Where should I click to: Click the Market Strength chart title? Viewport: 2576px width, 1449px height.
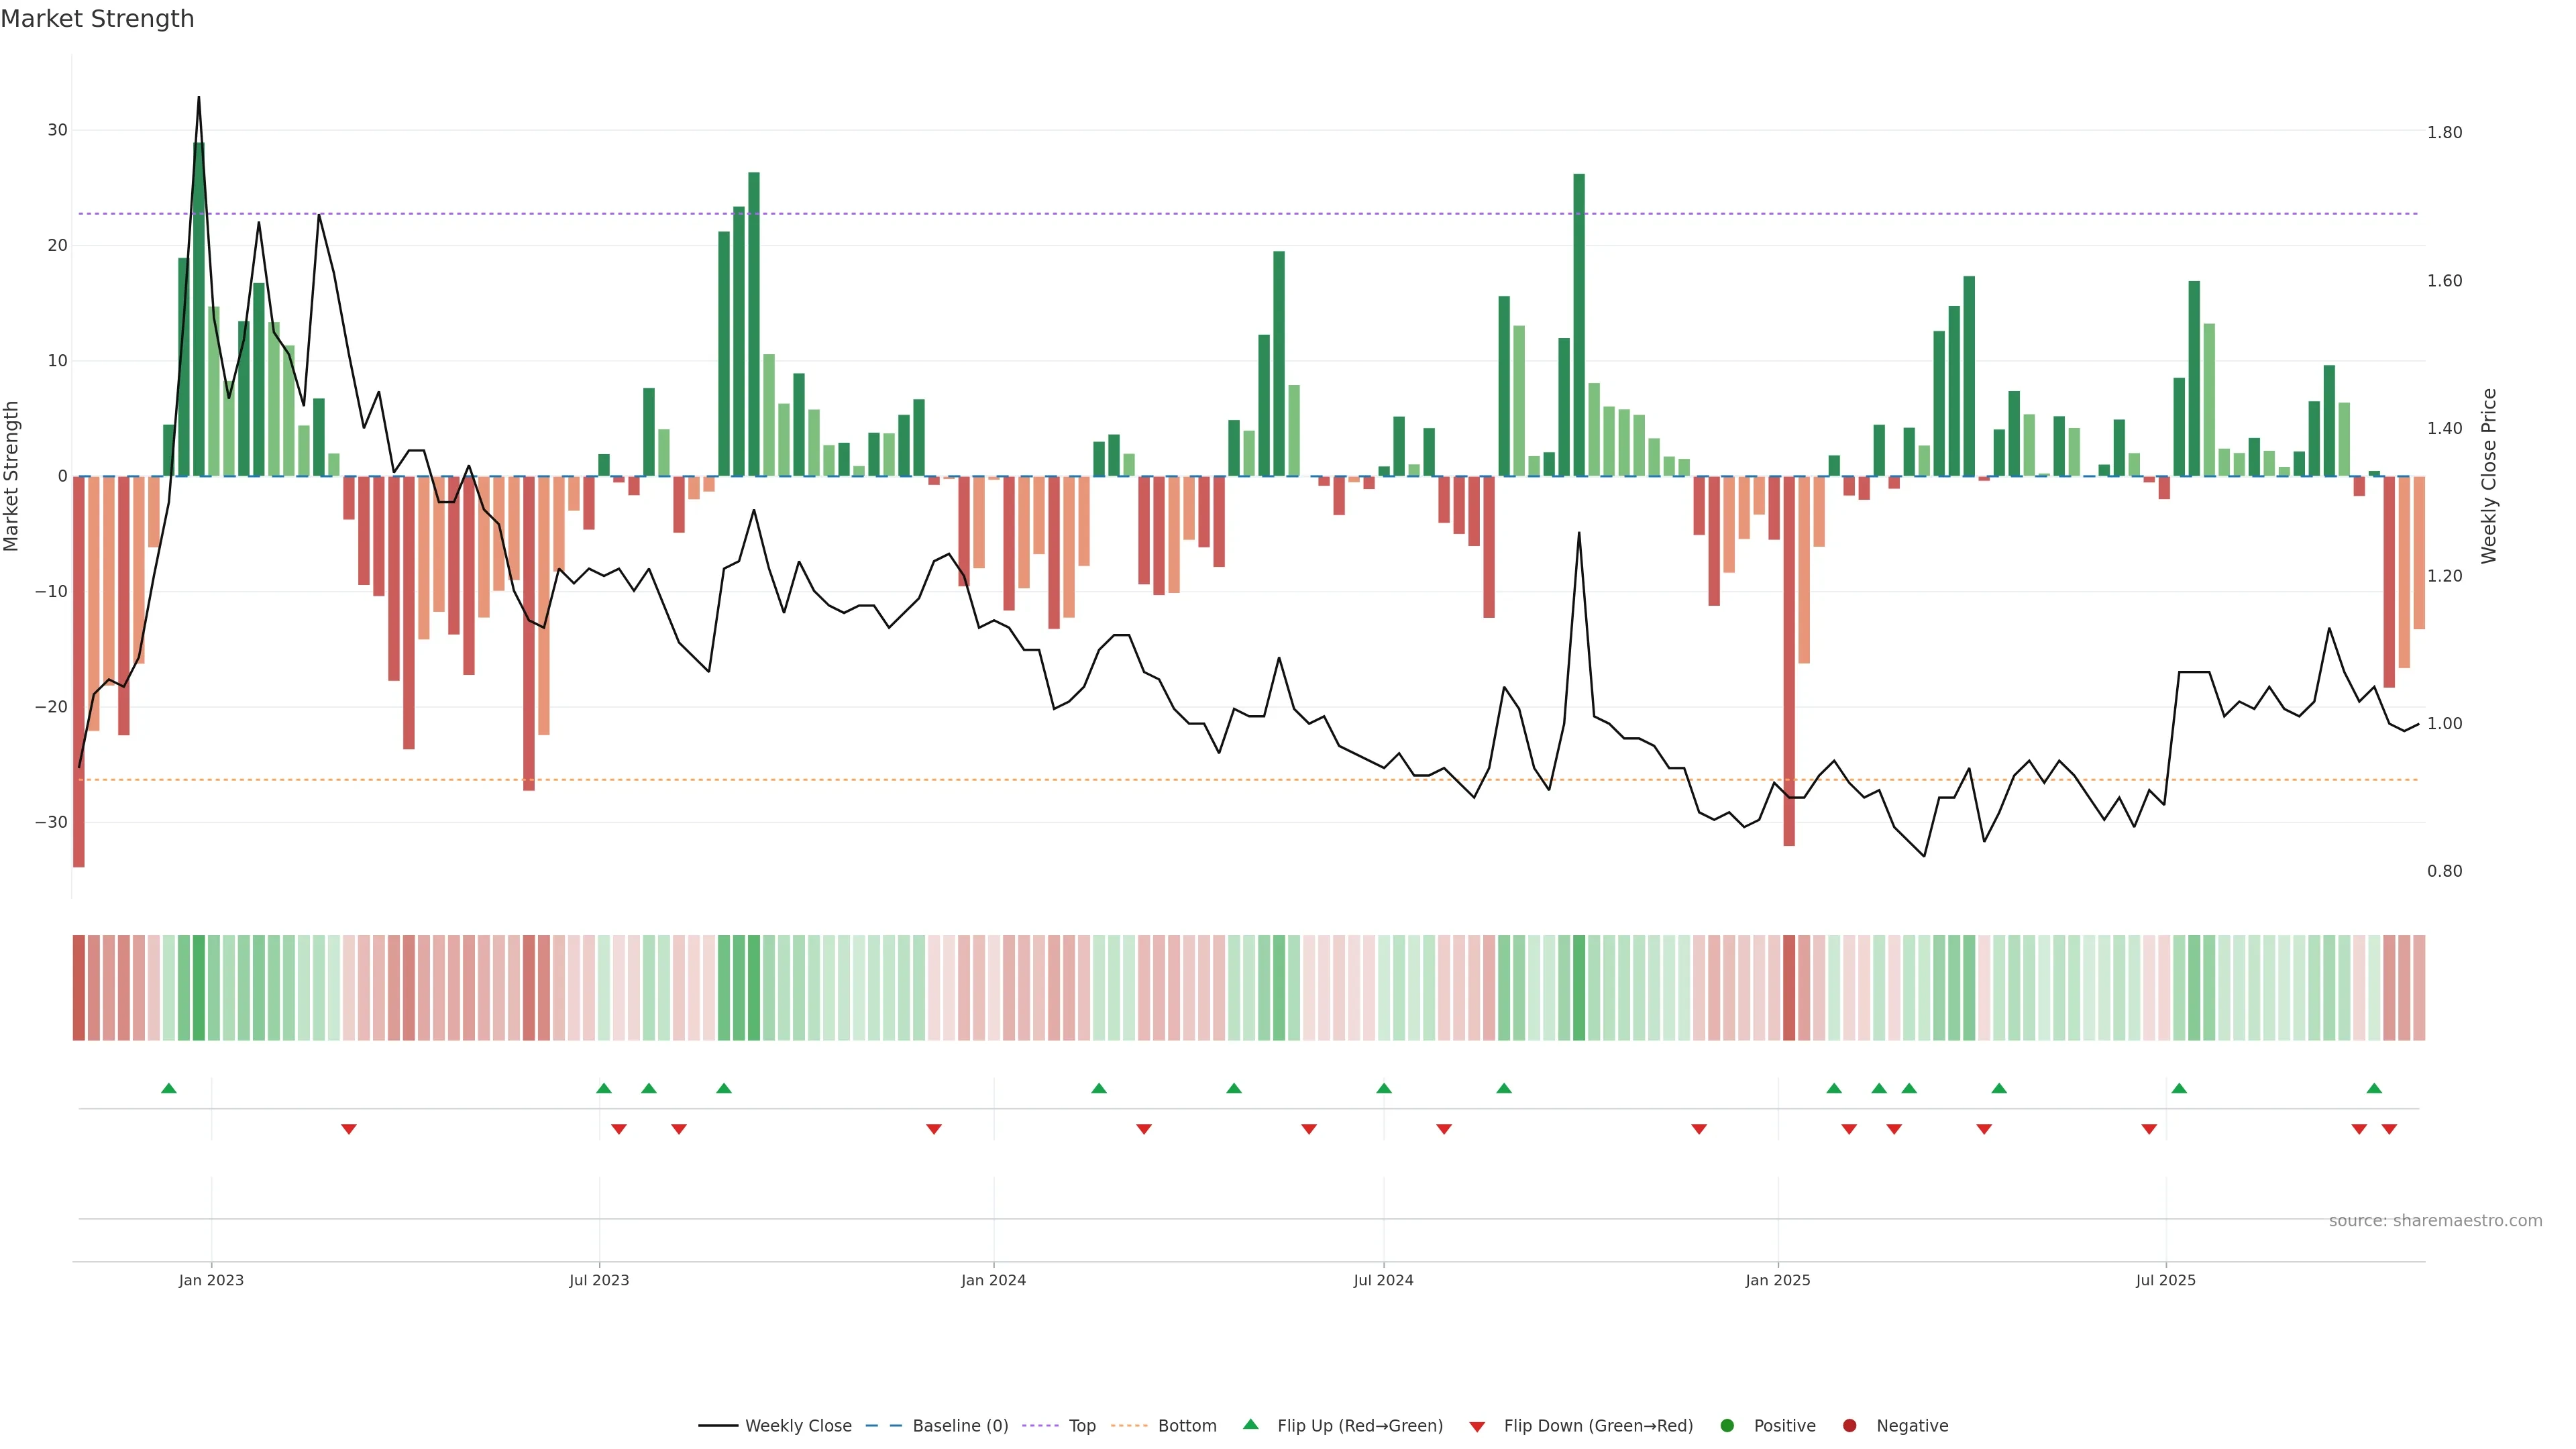click(x=97, y=19)
